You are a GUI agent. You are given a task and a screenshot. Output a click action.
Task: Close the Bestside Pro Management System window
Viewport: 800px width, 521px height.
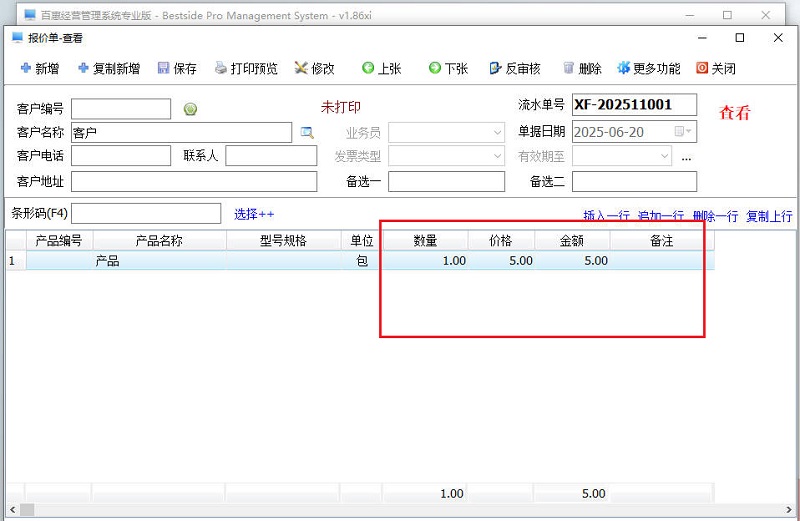pos(765,15)
